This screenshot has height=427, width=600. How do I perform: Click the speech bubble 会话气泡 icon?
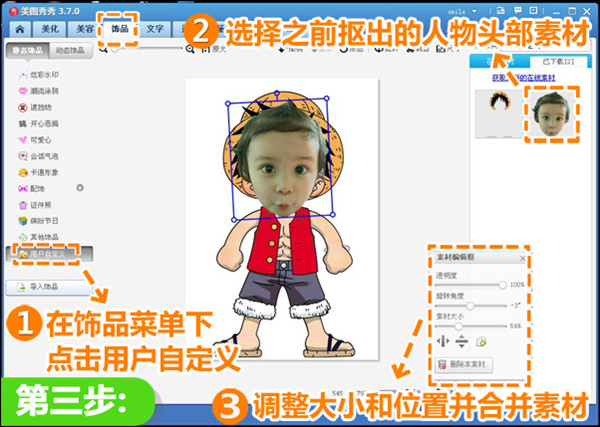tap(23, 156)
